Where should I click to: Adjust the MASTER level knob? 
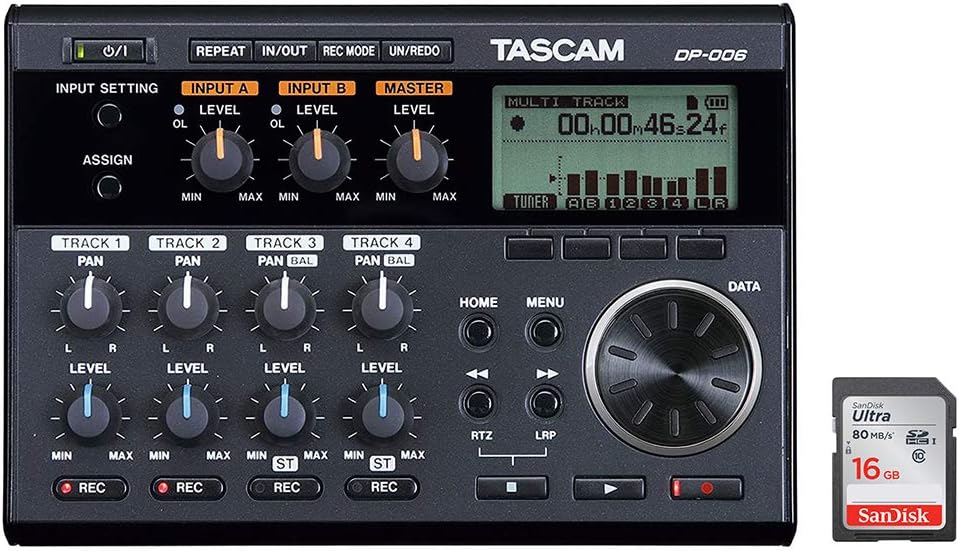[x=417, y=160]
